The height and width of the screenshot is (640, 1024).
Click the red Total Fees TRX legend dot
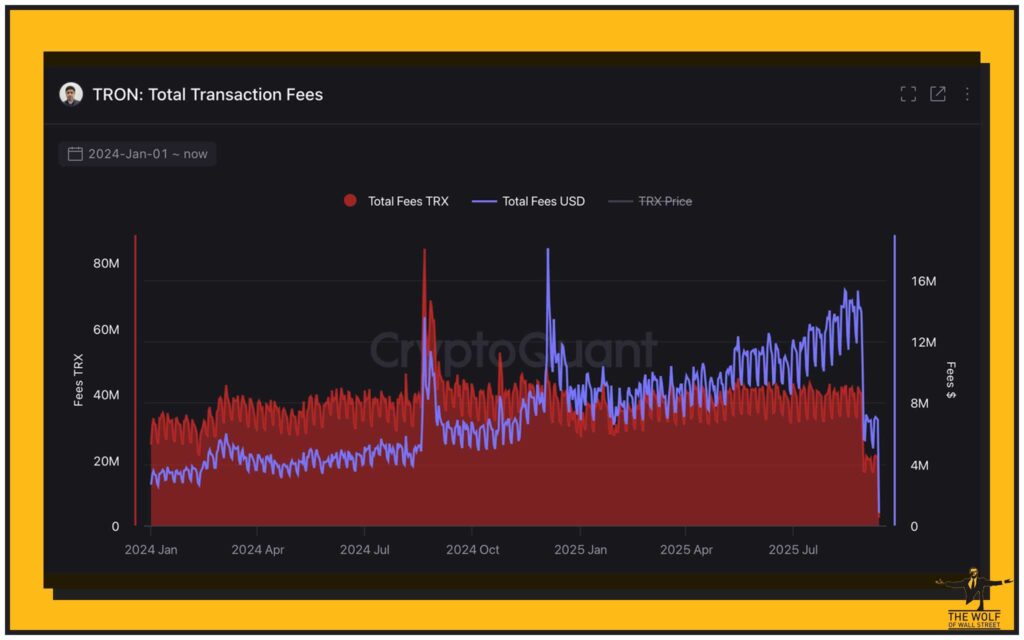(350, 200)
